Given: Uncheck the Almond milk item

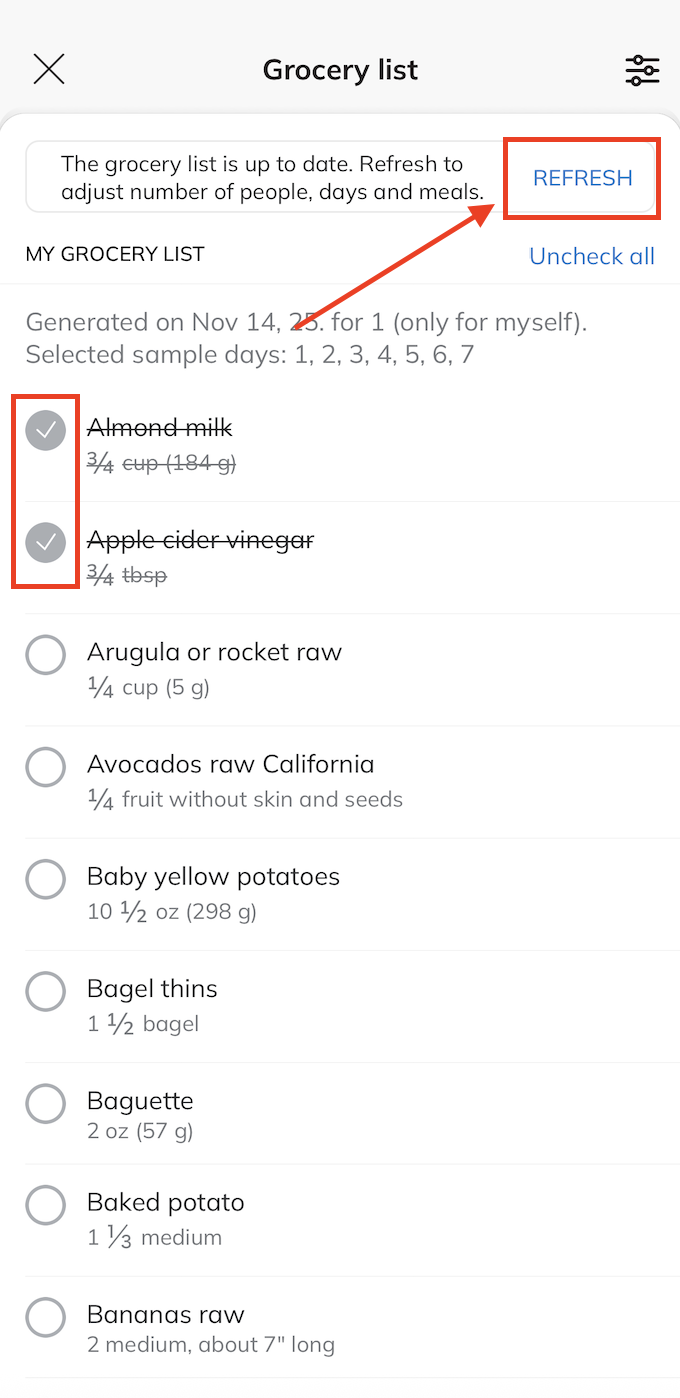Looking at the screenshot, I should click(x=45, y=430).
